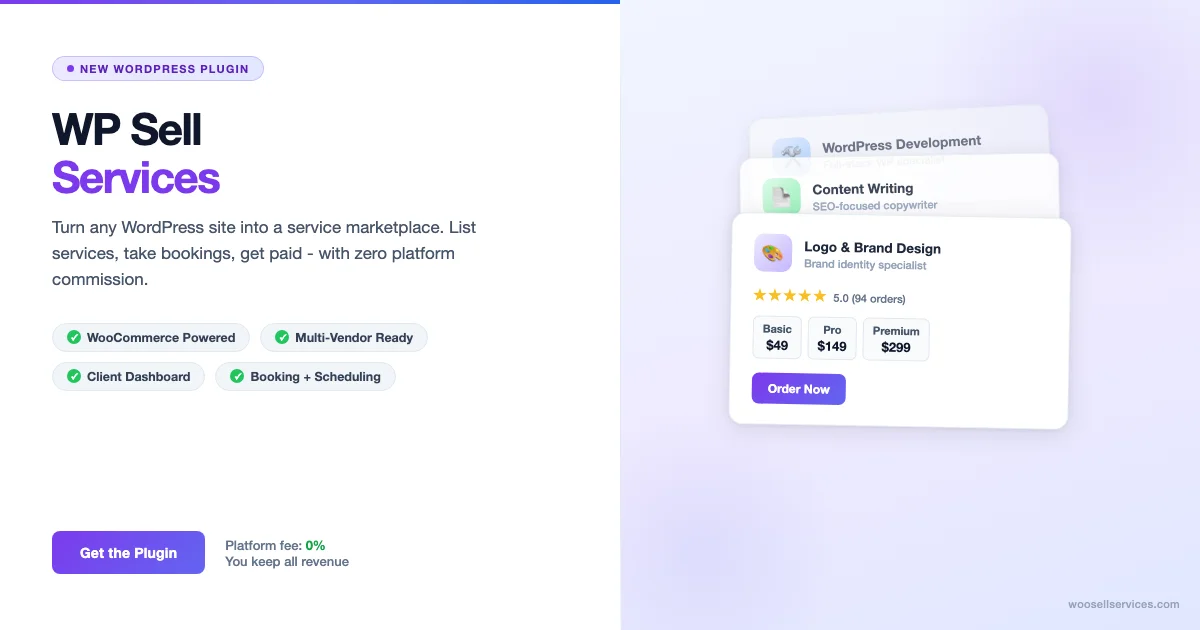Select the Basic $49 pricing tier

tap(777, 338)
